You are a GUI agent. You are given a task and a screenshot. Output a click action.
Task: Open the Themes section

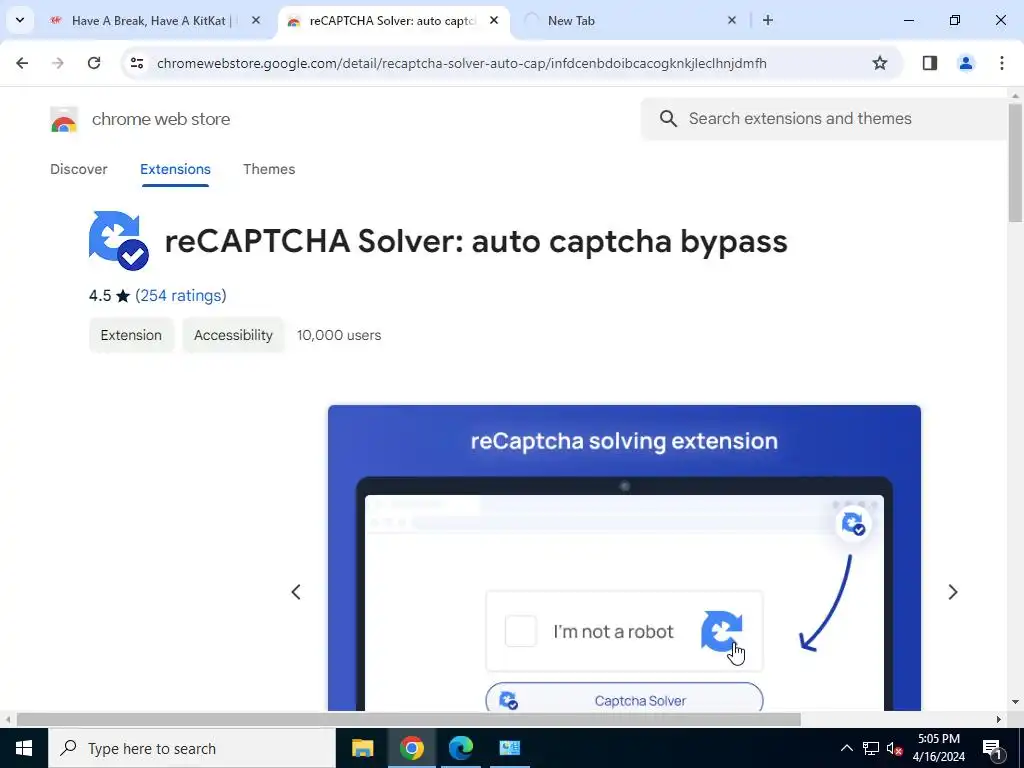coord(269,169)
